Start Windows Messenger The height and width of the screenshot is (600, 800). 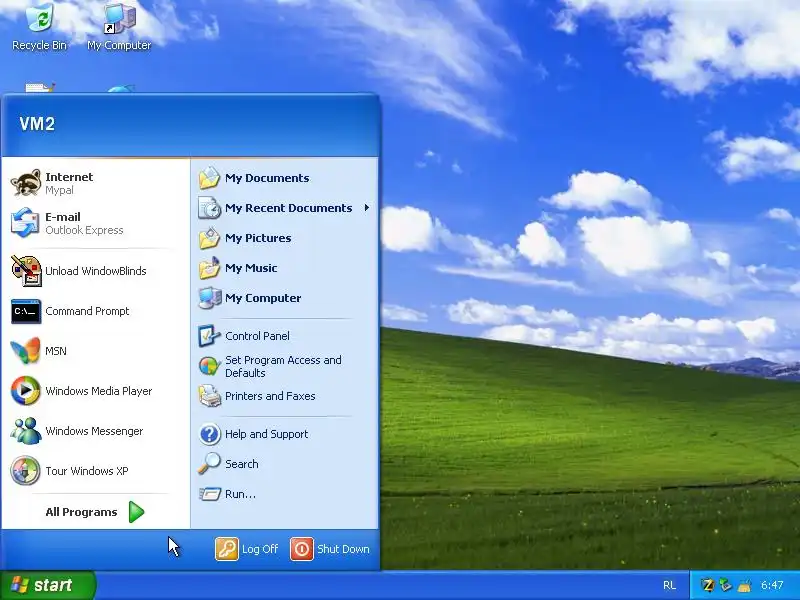pos(95,431)
